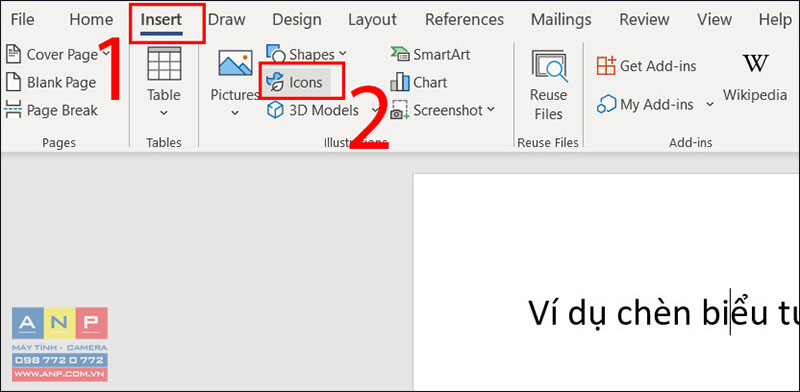Image resolution: width=800 pixels, height=392 pixels.
Task: Switch to the Review tab
Action: pyautogui.click(x=644, y=20)
